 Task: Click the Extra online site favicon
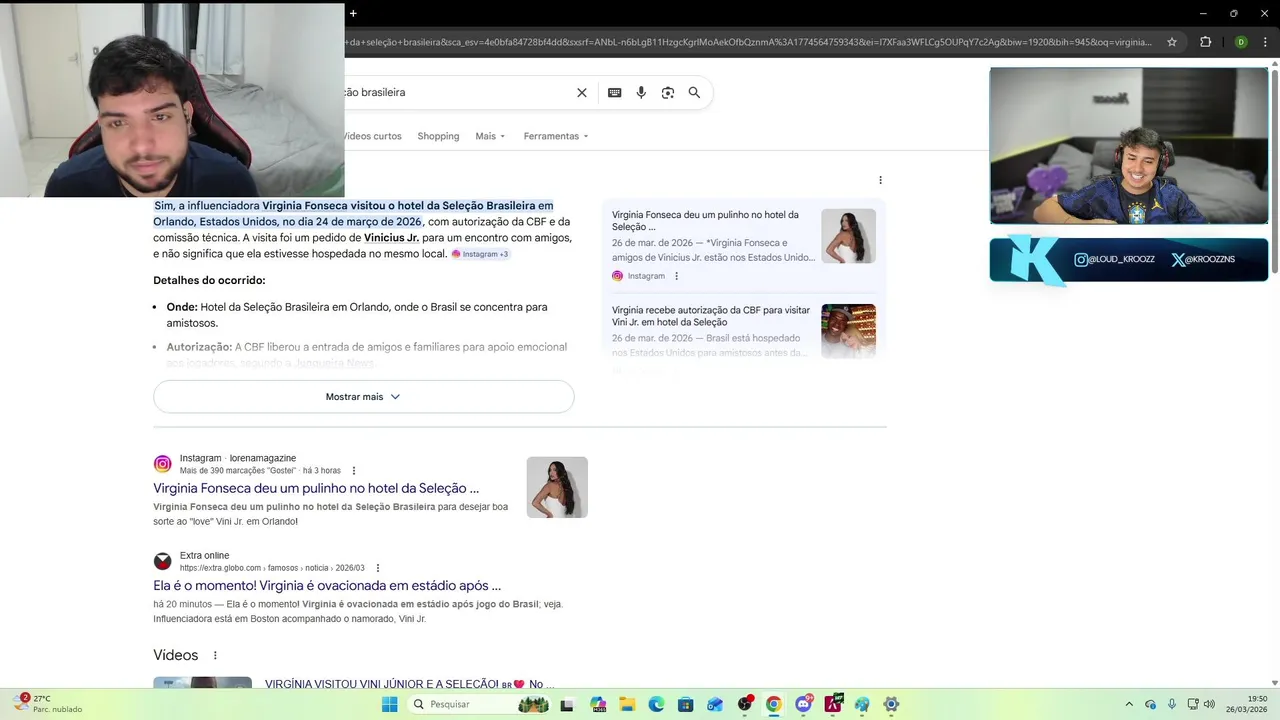tap(162, 561)
